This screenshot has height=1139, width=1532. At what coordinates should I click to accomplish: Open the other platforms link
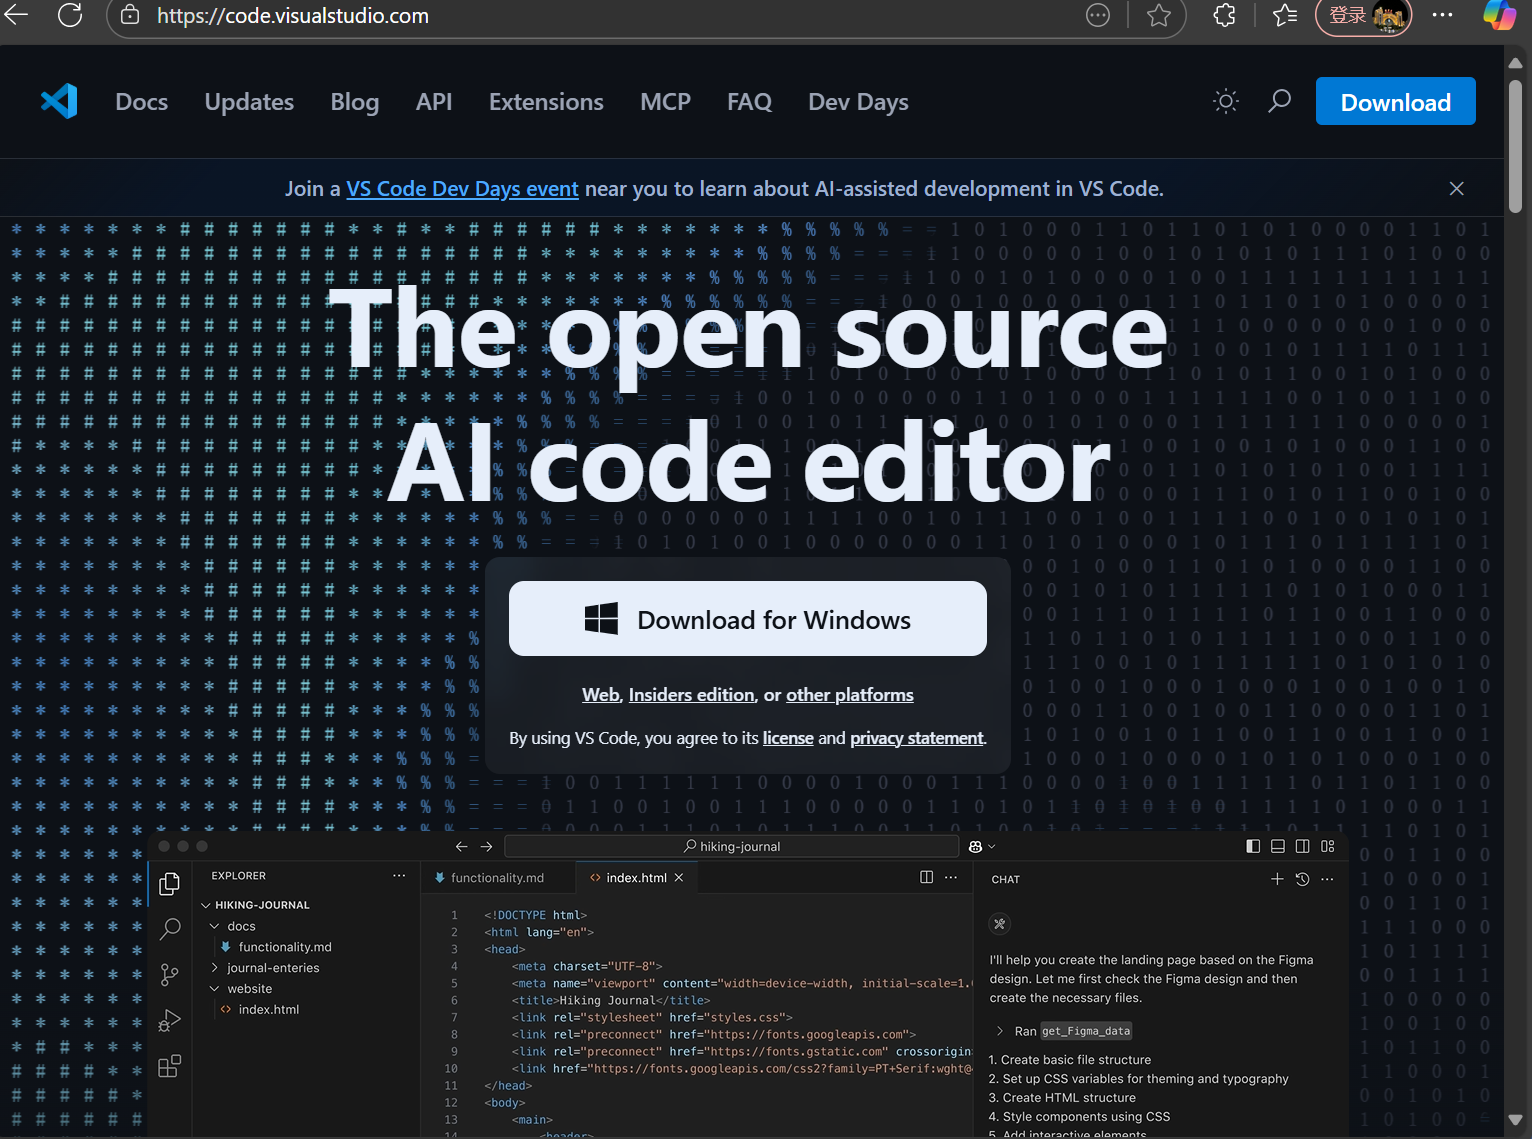click(x=849, y=695)
